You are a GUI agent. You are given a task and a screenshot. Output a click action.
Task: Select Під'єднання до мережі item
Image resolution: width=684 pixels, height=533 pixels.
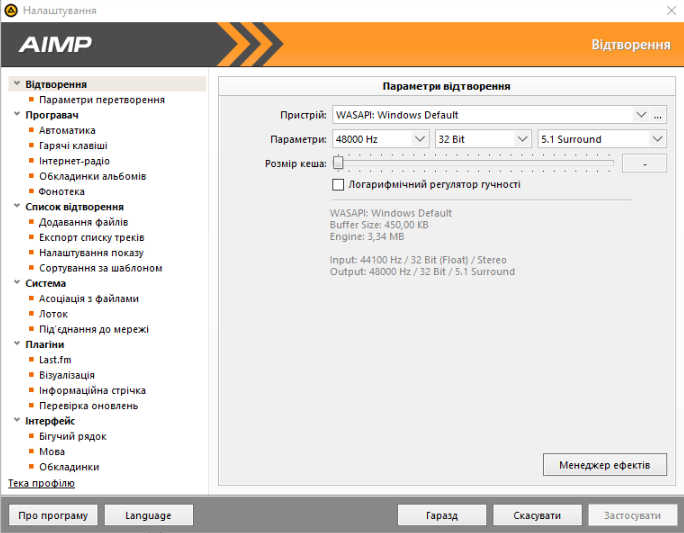[x=94, y=329]
